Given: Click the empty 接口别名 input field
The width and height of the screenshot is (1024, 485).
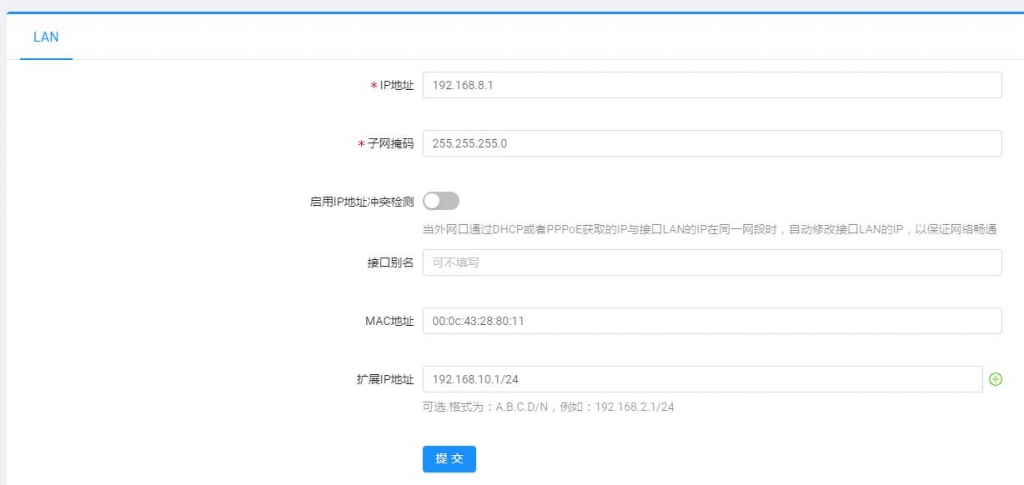Looking at the screenshot, I should pyautogui.click(x=711, y=263).
